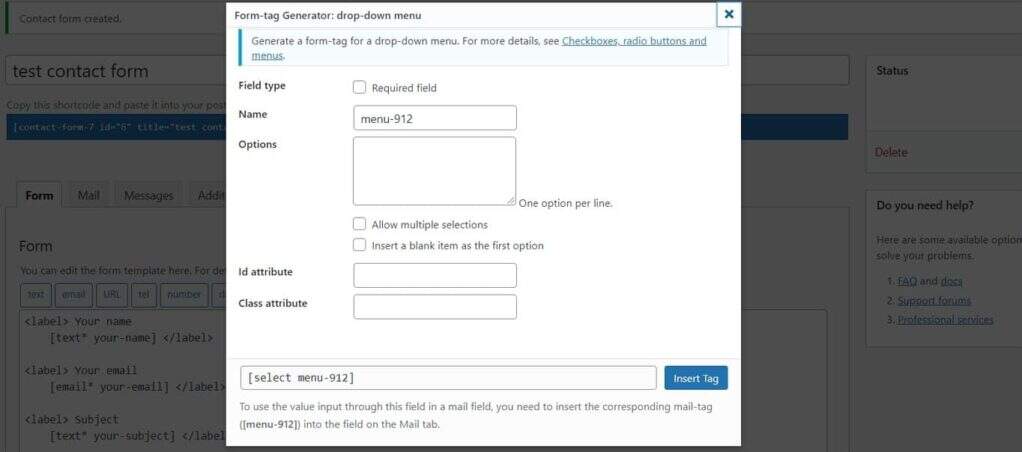
Task: Close the Form-tag Generator dialog
Action: [729, 14]
